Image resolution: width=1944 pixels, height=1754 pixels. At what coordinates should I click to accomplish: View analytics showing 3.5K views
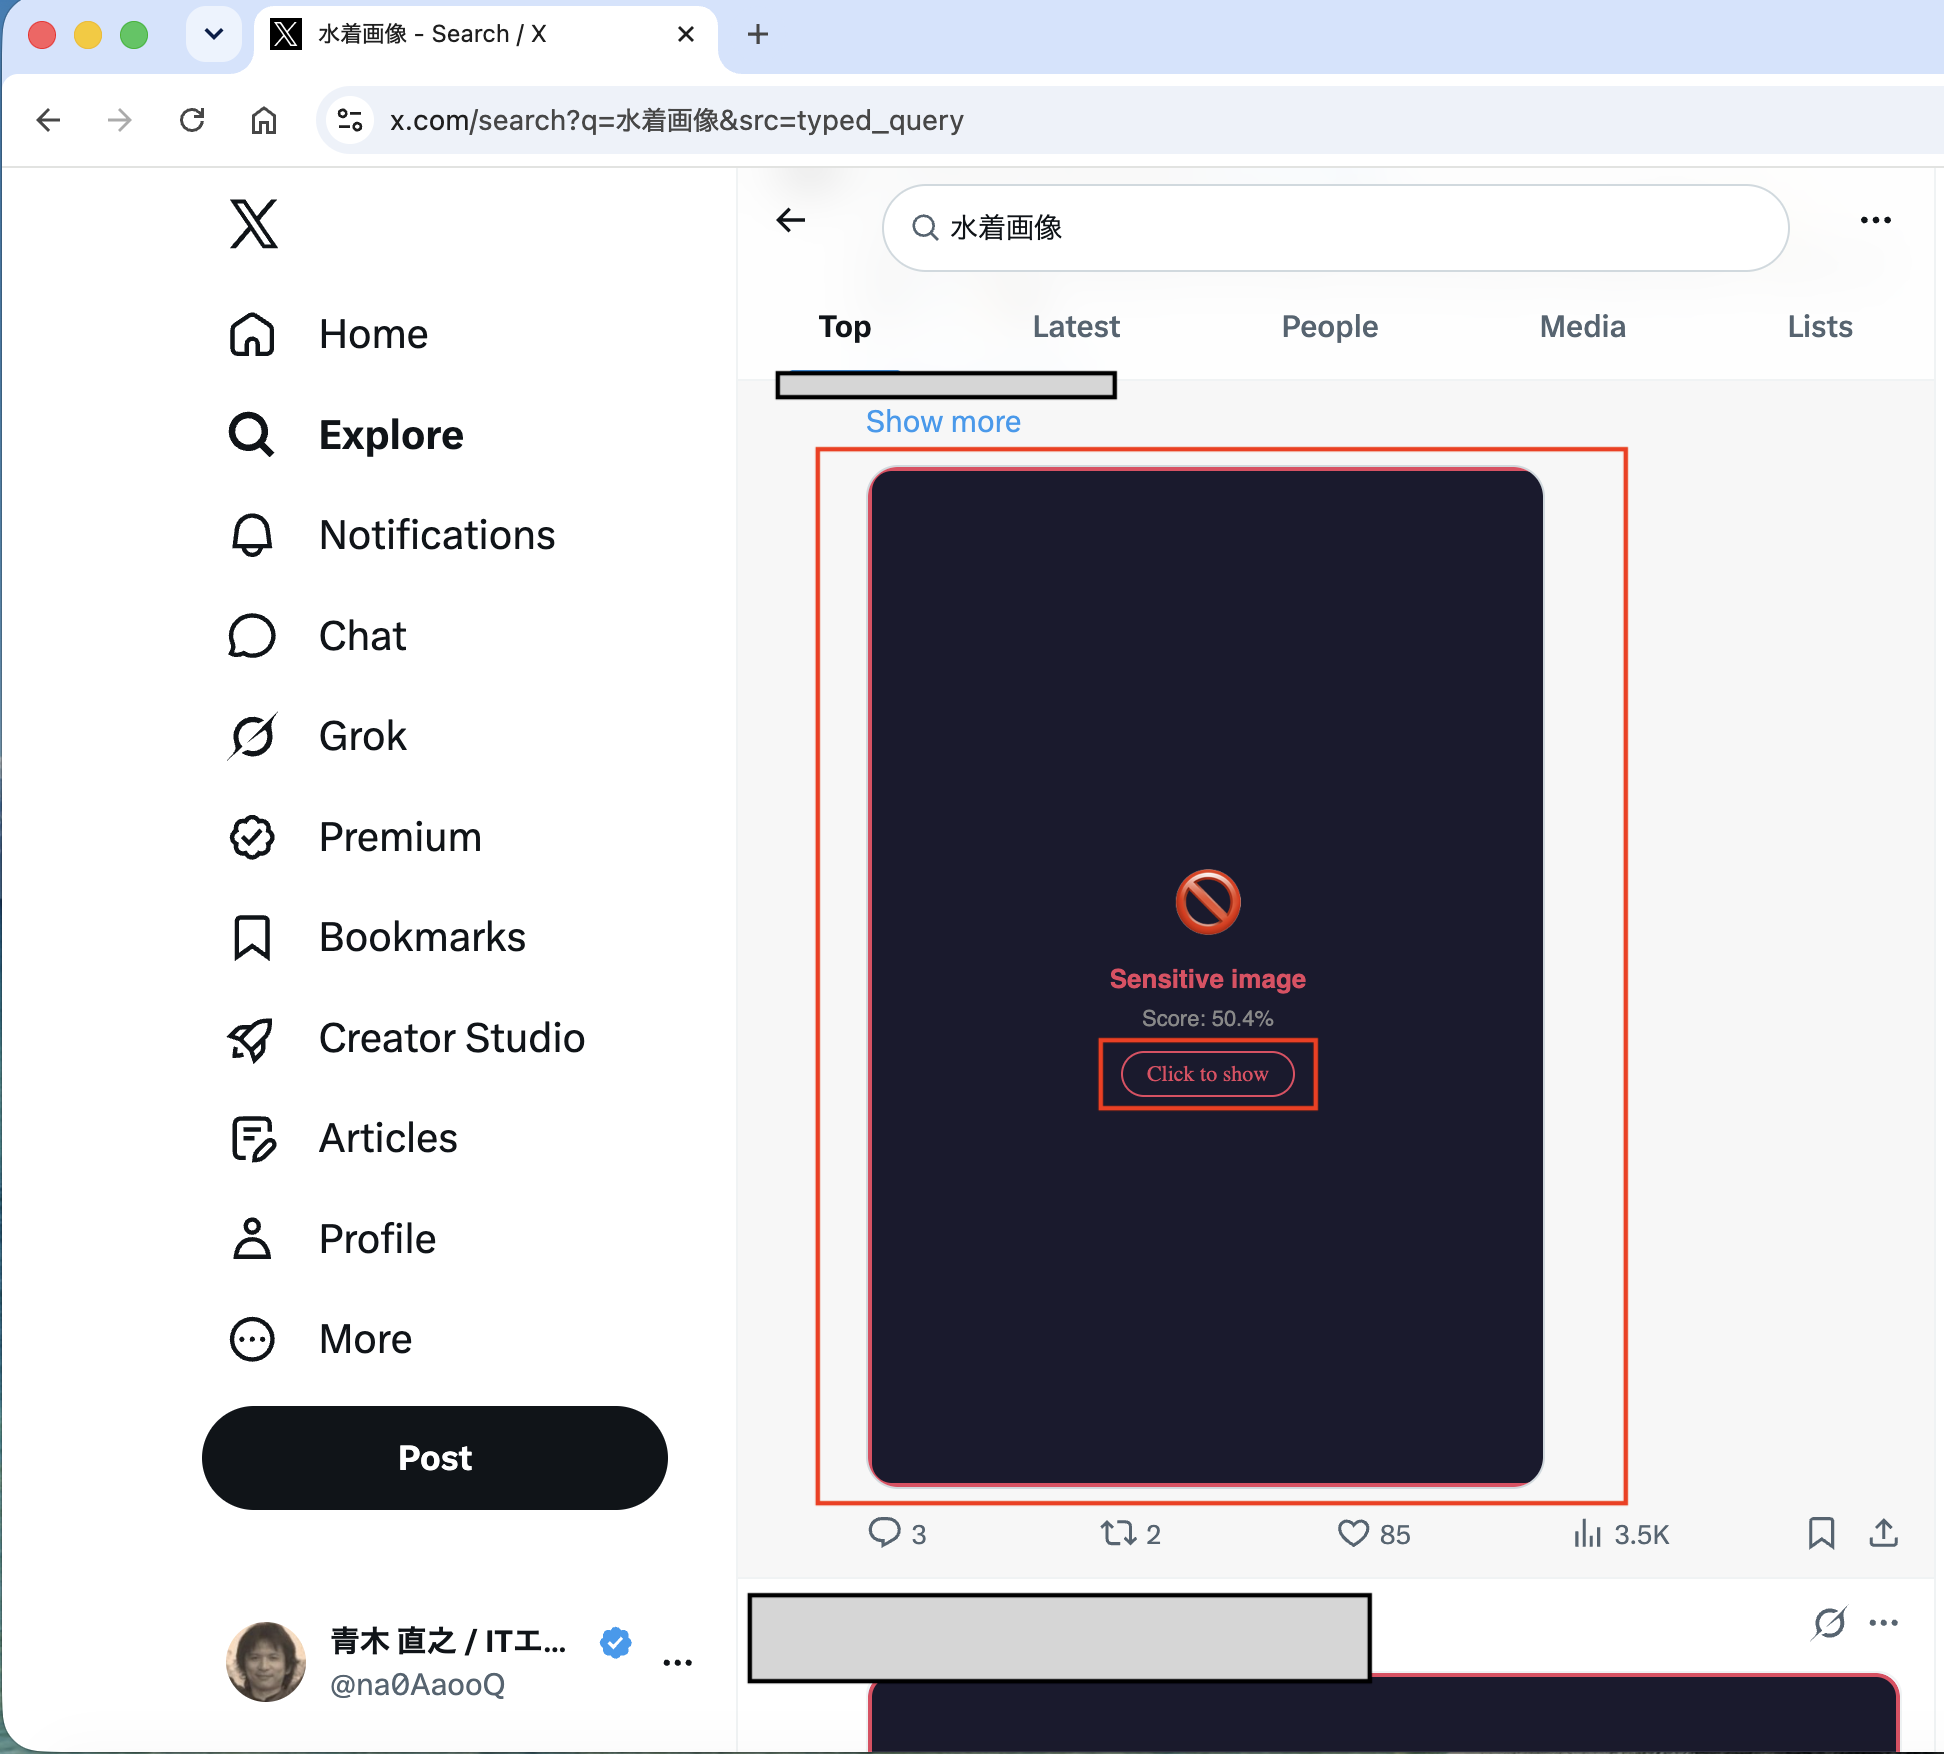click(x=1620, y=1533)
